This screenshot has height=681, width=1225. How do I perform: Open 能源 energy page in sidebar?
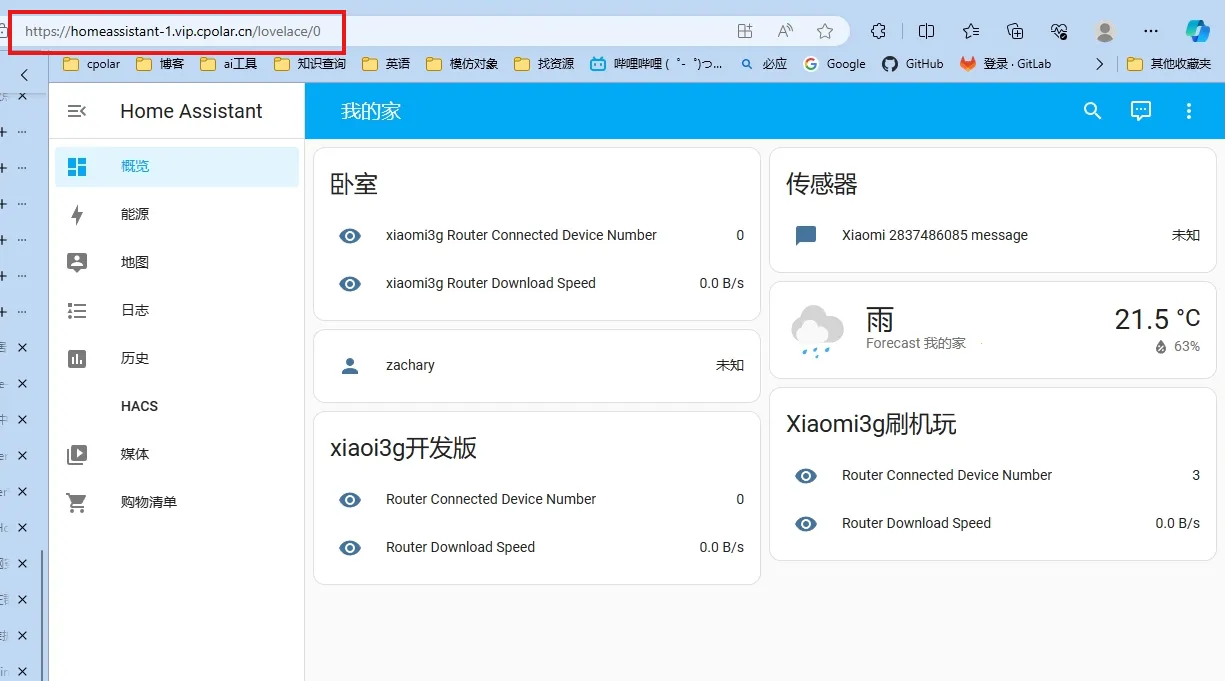[x=135, y=214]
